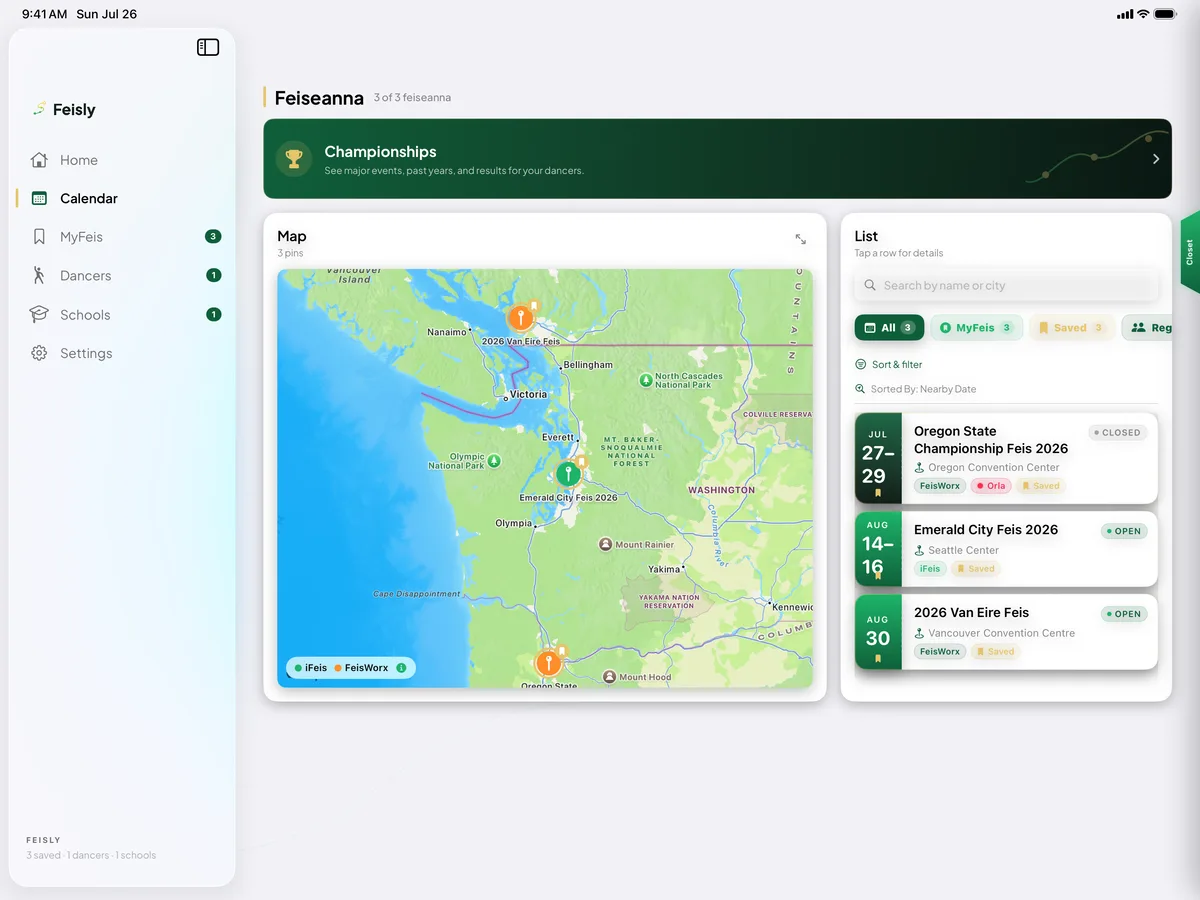This screenshot has height=900, width=1200.
Task: Click the search magnifier icon
Action: point(870,285)
